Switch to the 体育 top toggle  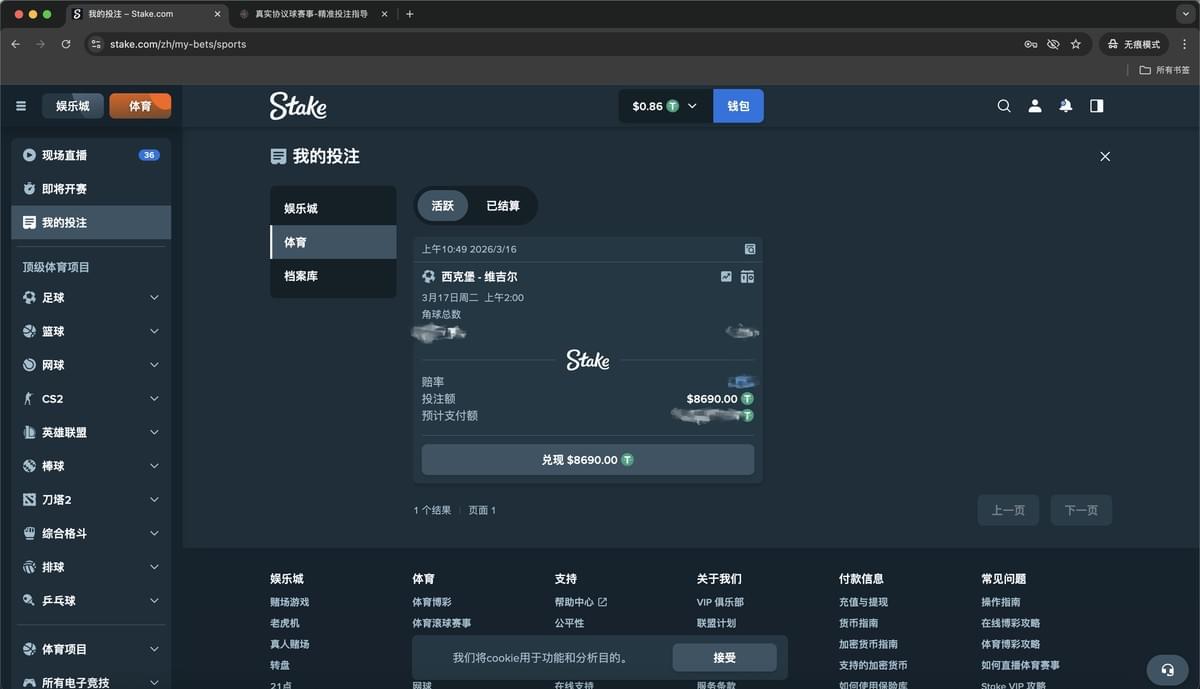coord(140,106)
